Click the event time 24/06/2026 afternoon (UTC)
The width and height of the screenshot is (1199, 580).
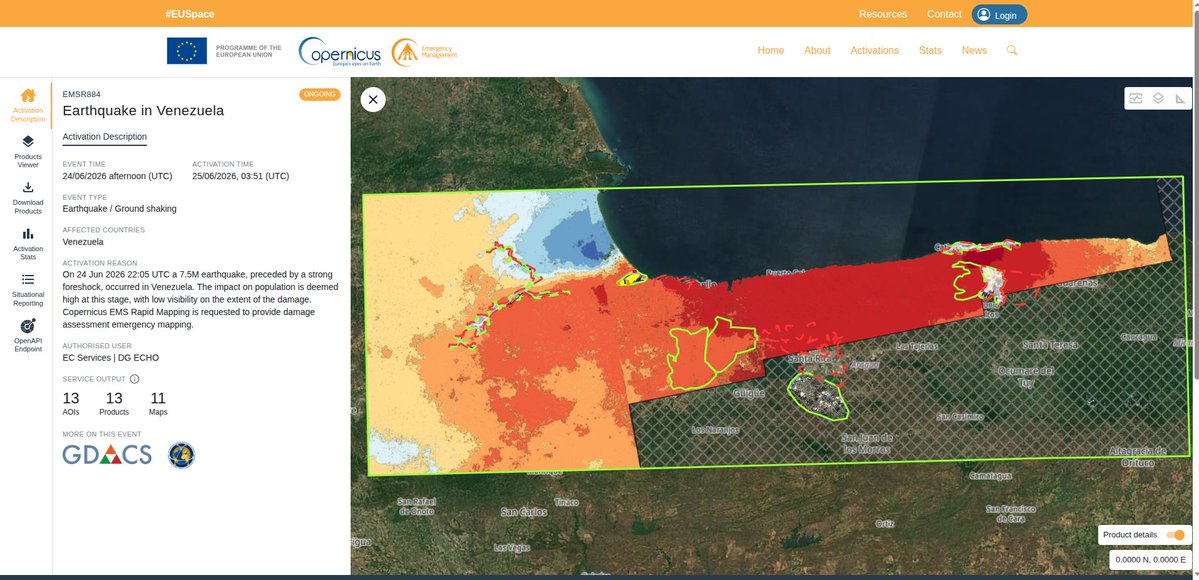coord(118,176)
